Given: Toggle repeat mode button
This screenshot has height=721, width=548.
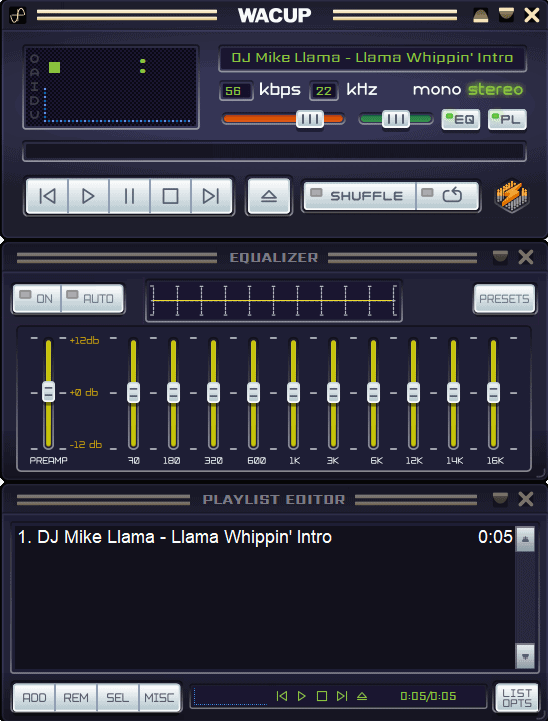Looking at the screenshot, I should pyautogui.click(x=447, y=196).
